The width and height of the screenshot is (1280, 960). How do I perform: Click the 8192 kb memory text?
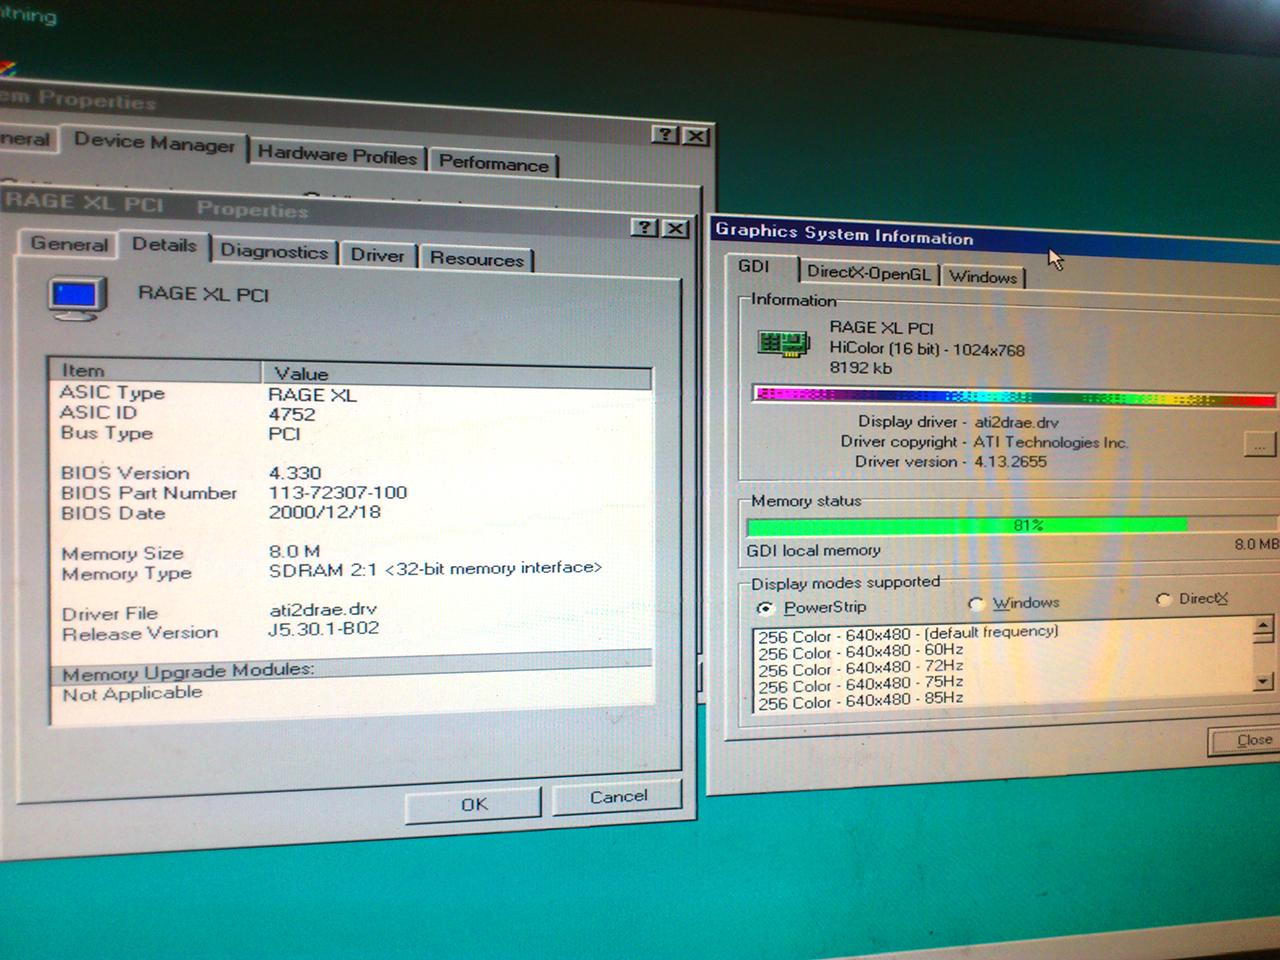[x=860, y=368]
